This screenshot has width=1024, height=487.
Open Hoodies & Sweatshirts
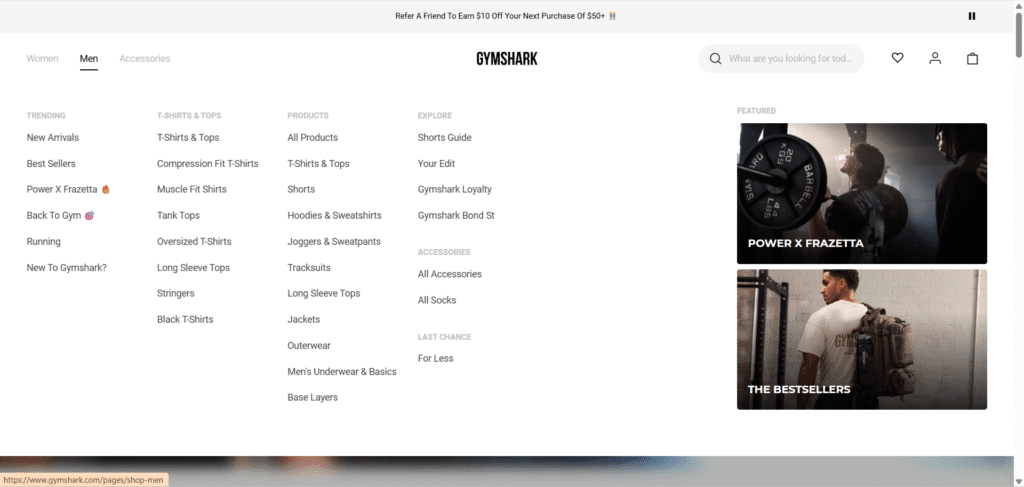coord(334,215)
